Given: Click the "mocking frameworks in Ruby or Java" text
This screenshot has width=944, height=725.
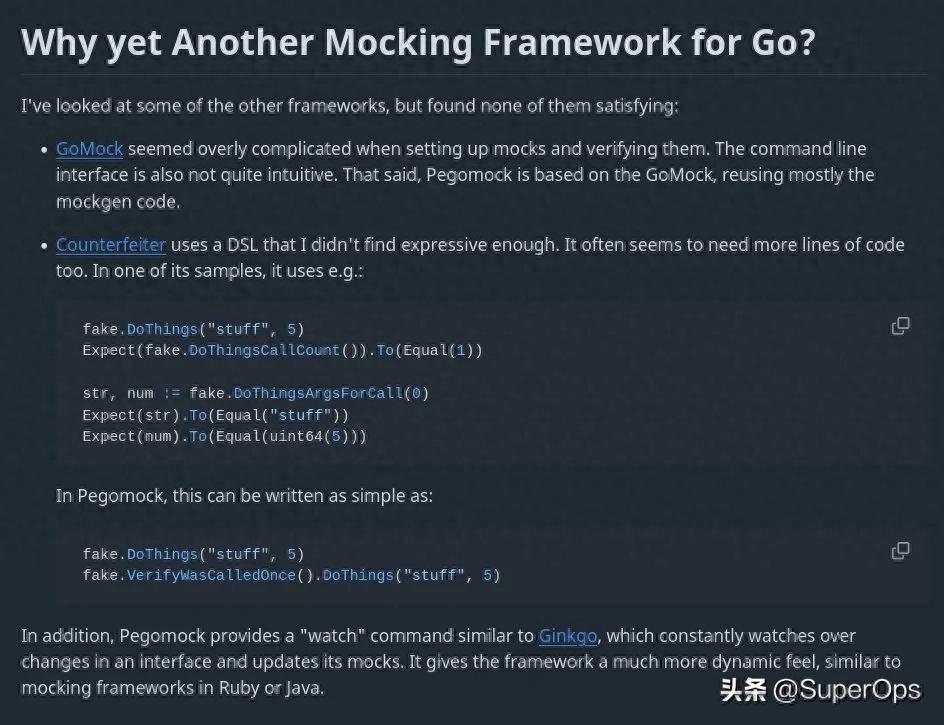Looking at the screenshot, I should coord(172,688).
